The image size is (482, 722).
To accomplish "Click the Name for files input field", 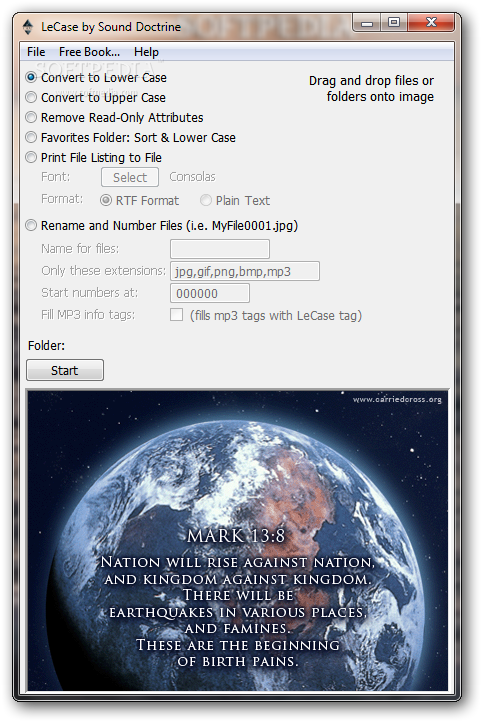I will pyautogui.click(x=220, y=249).
